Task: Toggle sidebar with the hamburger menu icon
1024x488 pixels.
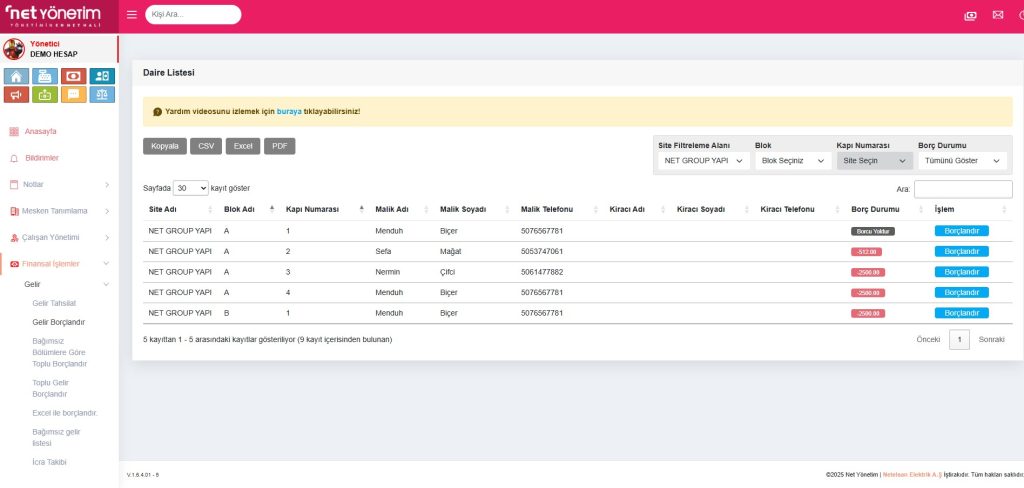Action: click(132, 15)
